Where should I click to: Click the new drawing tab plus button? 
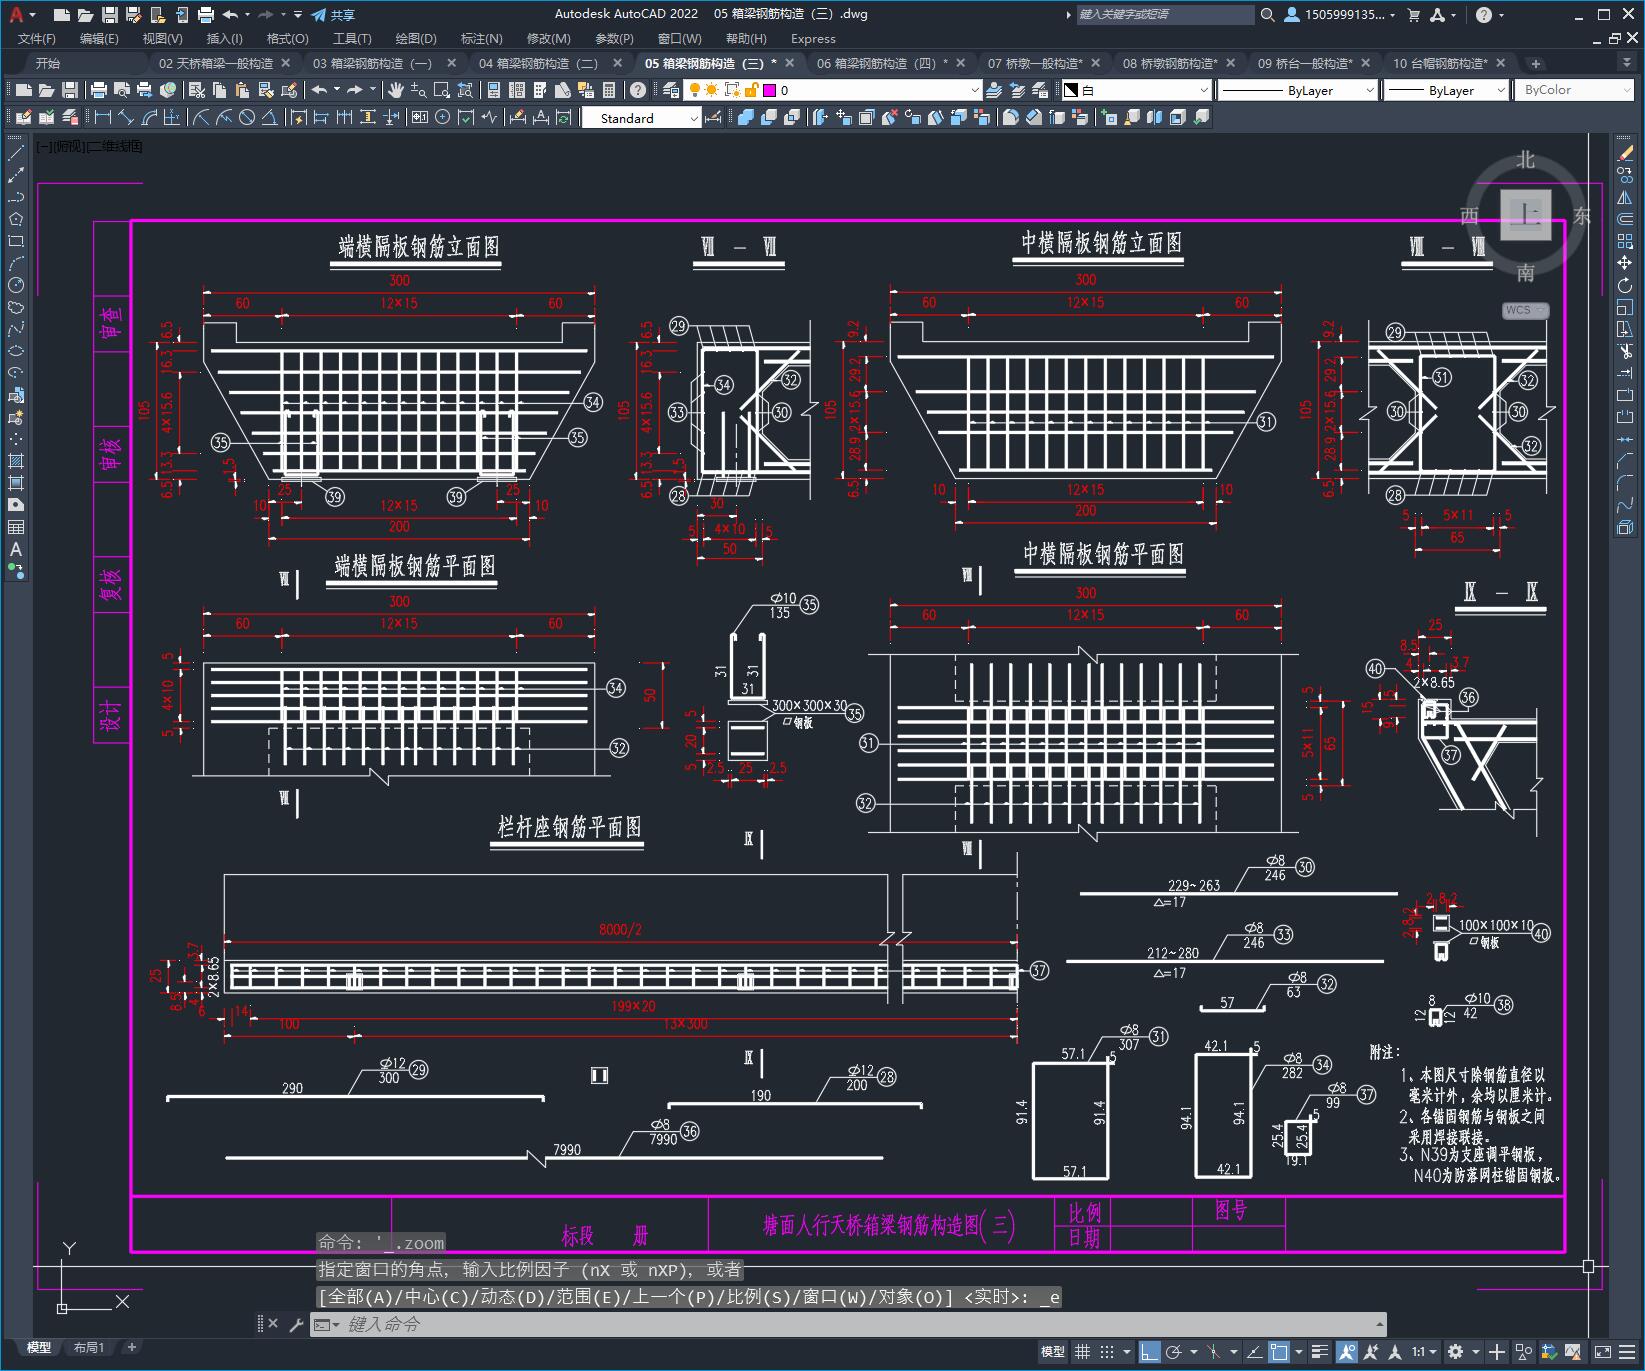pyautogui.click(x=1536, y=63)
